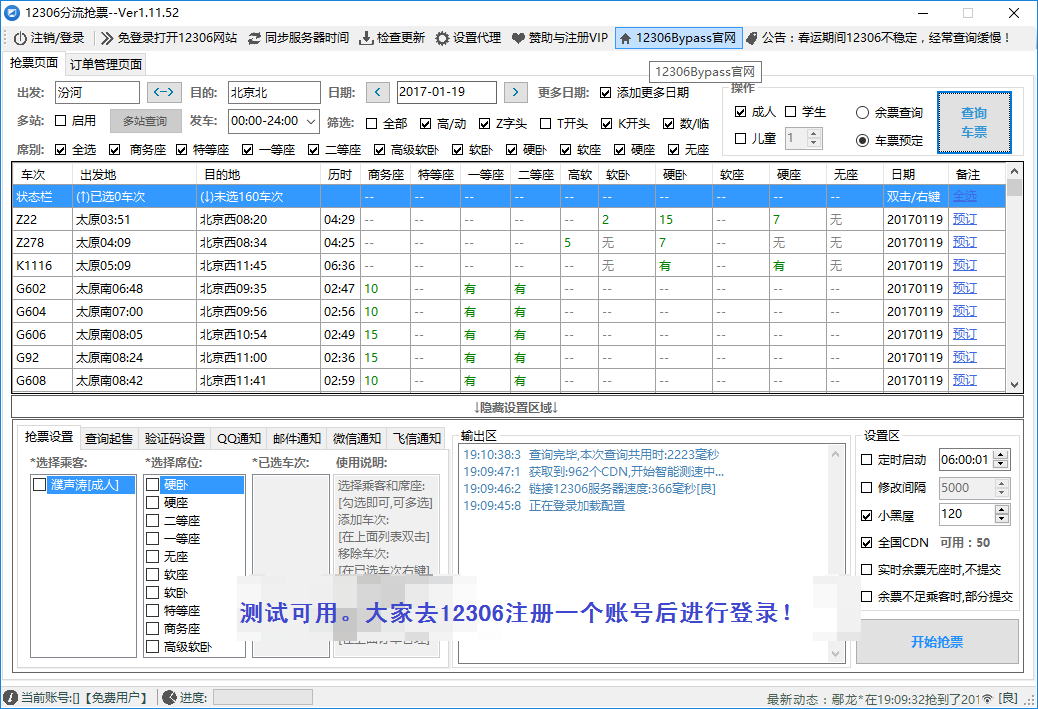This screenshot has width=1038, height=709.
Task: Click the 出发 station input field
Action: click(97, 92)
